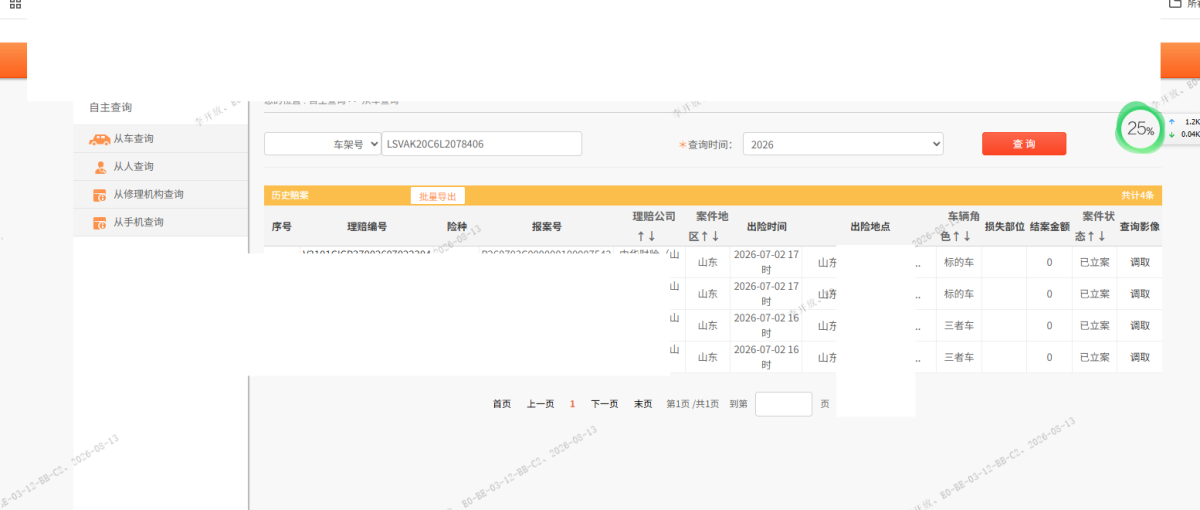The image size is (1200, 510).
Task: Focus the VIN field containing LSVAK20C6L2078406
Action: coord(482,144)
